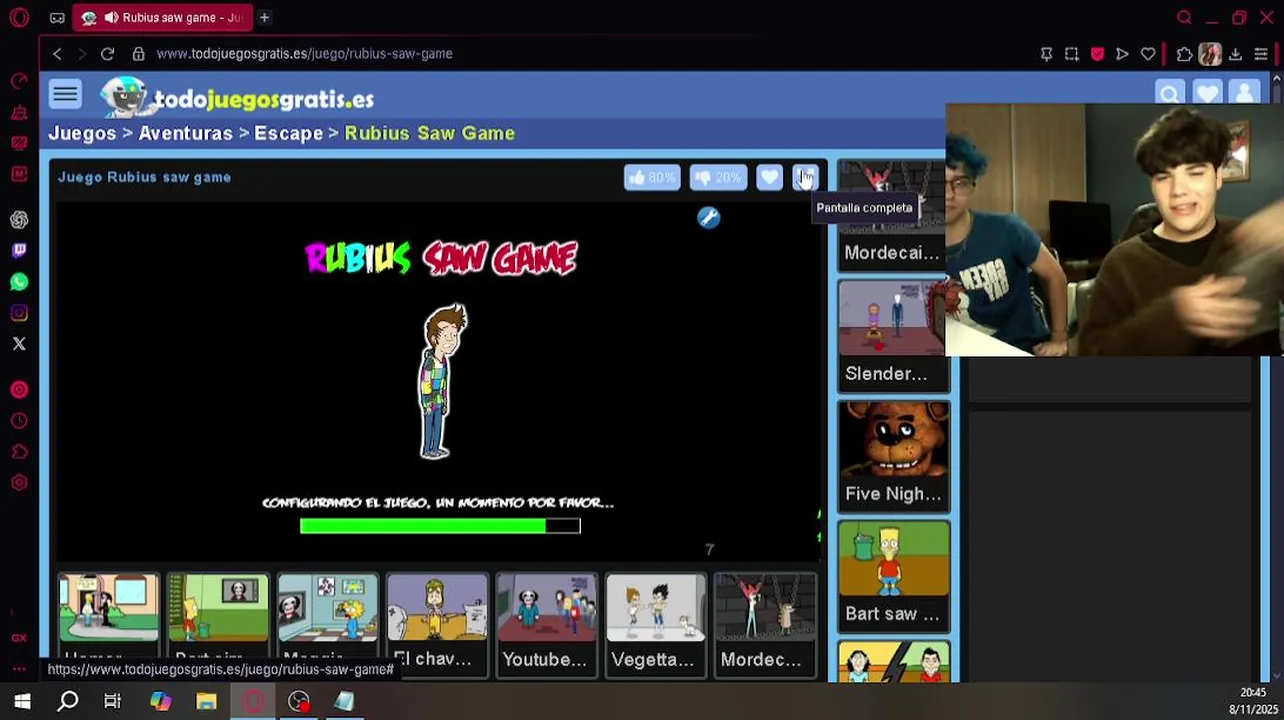Screen dimensions: 1284x720
Task: Open the site favorites heart button
Action: point(1207,94)
